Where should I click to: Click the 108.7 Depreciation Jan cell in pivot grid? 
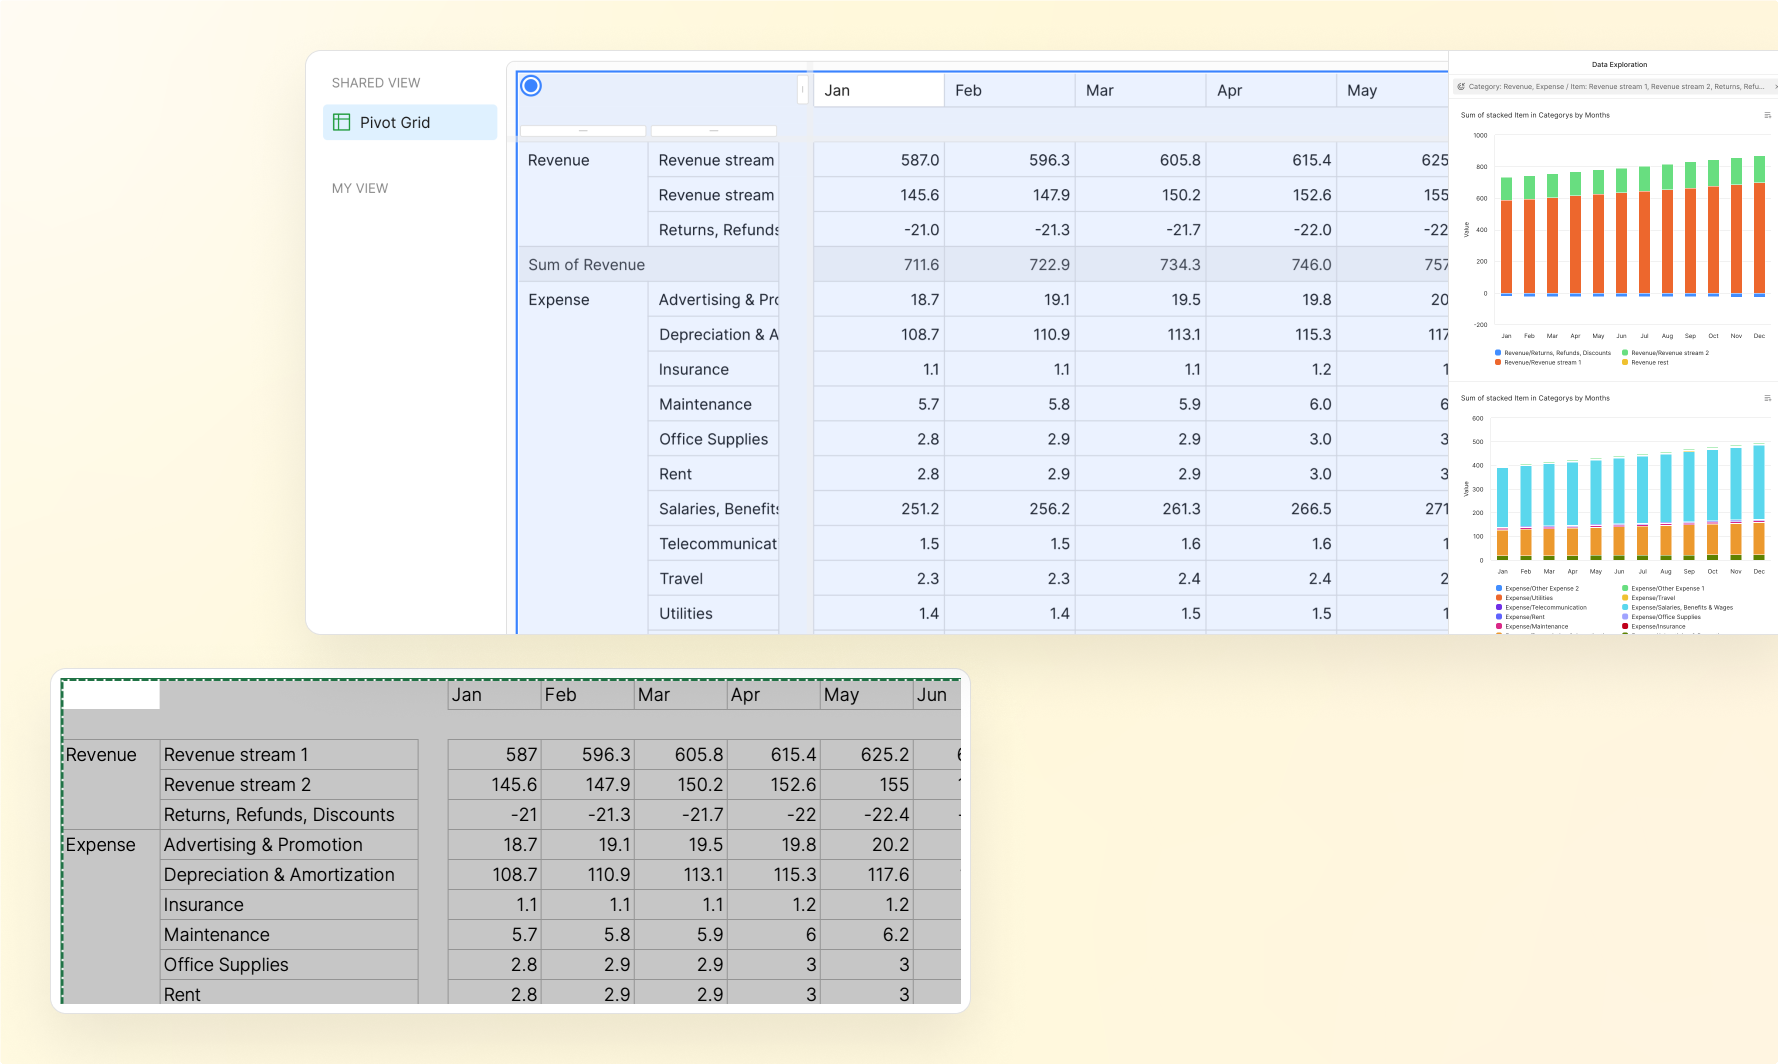tap(879, 335)
